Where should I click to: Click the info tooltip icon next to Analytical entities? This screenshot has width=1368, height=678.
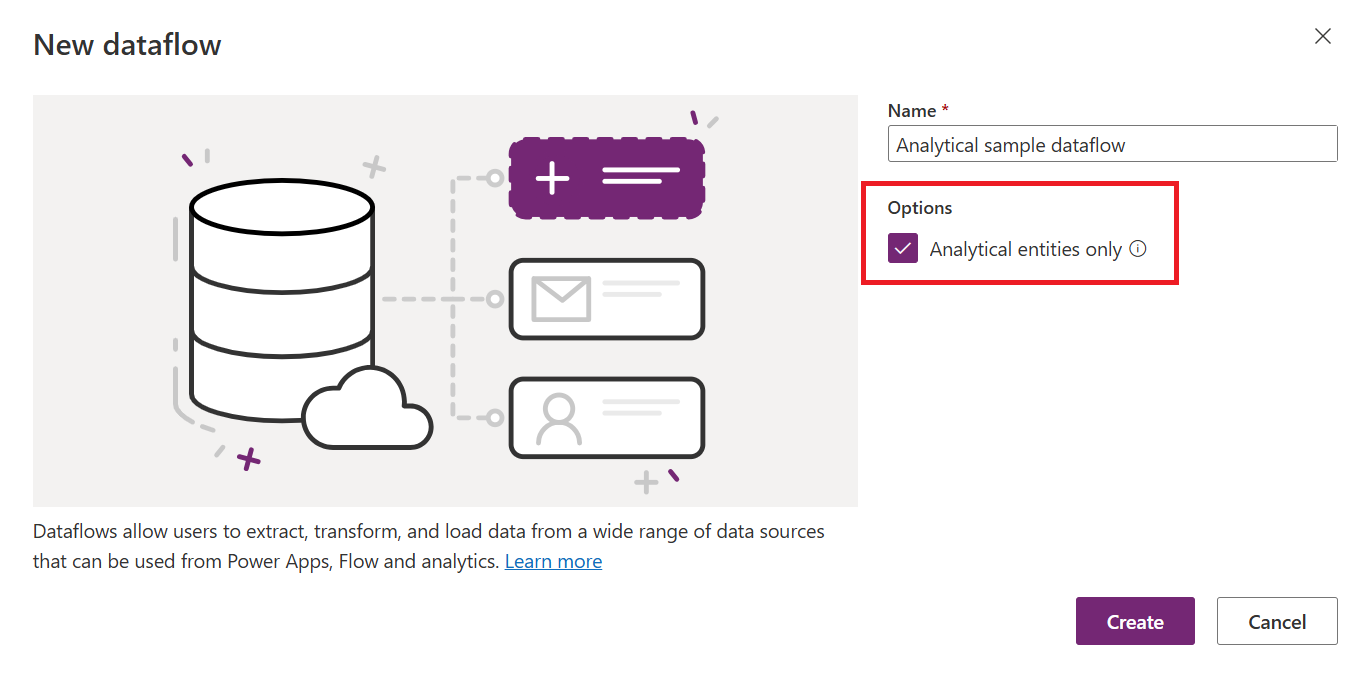coord(1138,249)
